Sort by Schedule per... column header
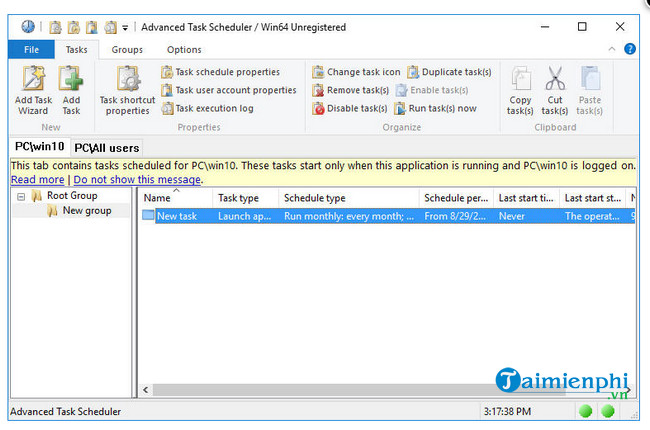The image size is (650, 430). 456,198
